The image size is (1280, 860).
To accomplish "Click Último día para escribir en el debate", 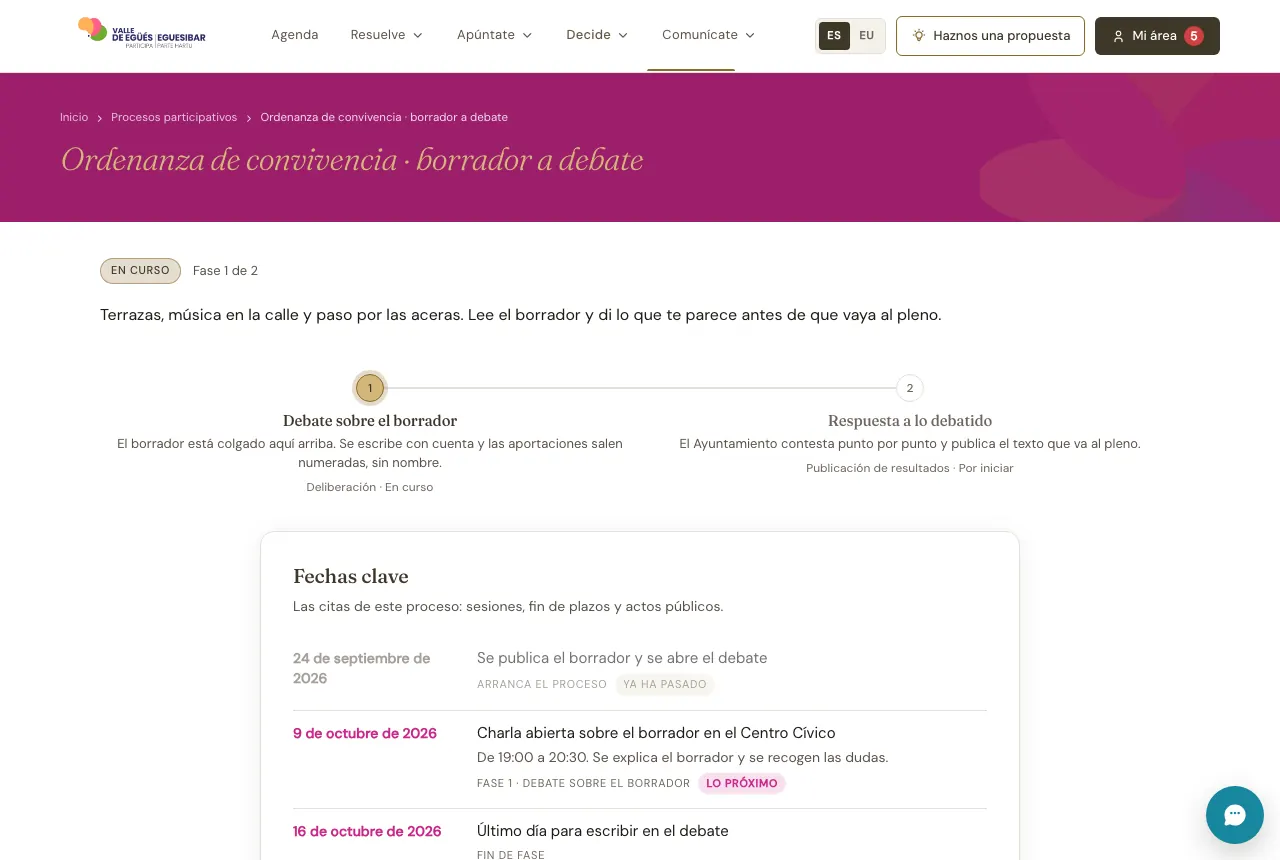I will click(603, 831).
